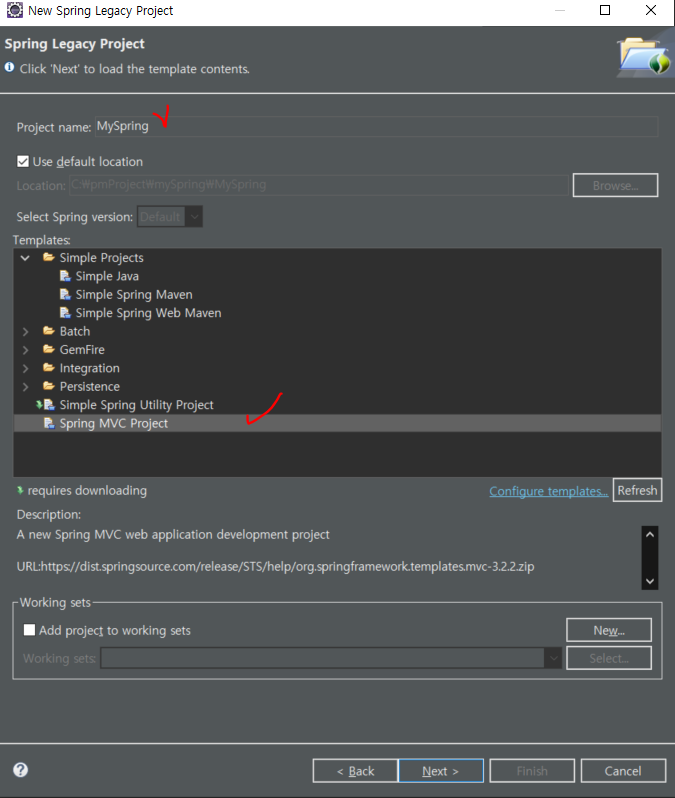Viewport: 675px width, 798px height.
Task: Click the New working set button
Action: [x=609, y=630]
